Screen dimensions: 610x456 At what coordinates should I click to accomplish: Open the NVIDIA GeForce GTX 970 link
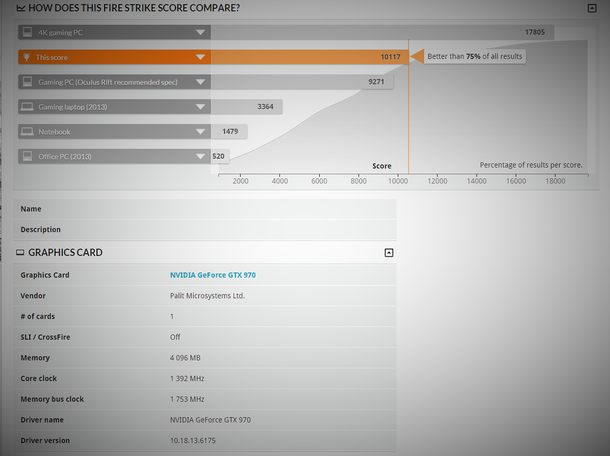[213, 275]
